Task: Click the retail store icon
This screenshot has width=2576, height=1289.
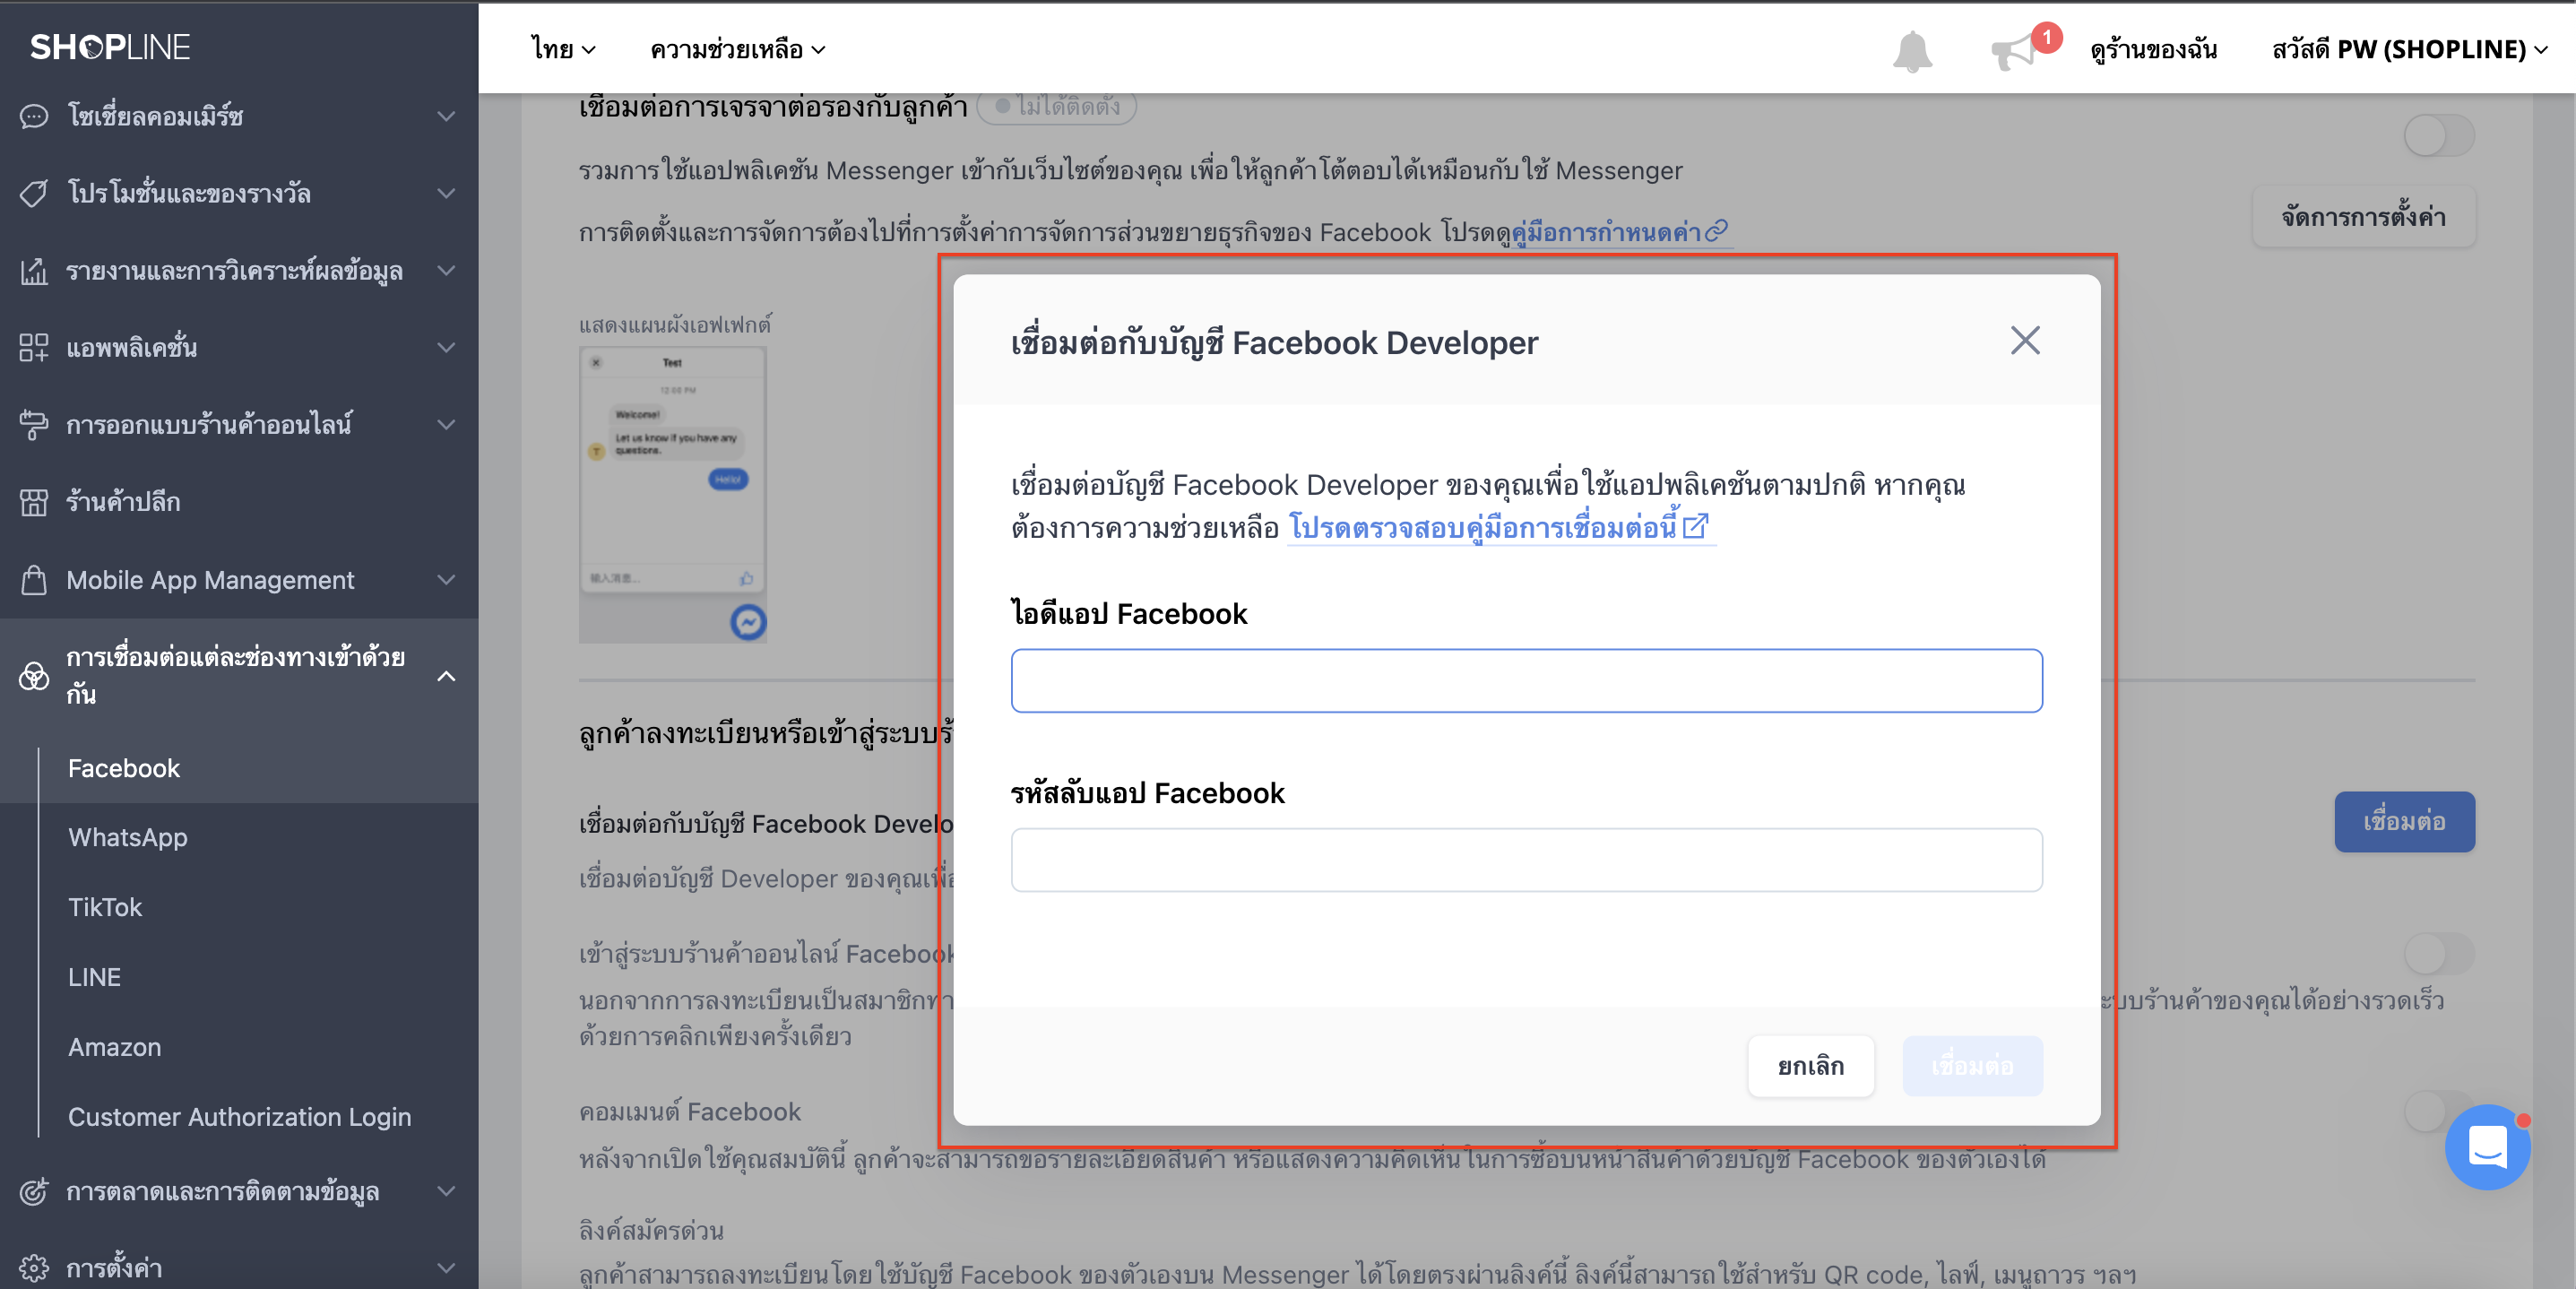Action: coord(34,502)
